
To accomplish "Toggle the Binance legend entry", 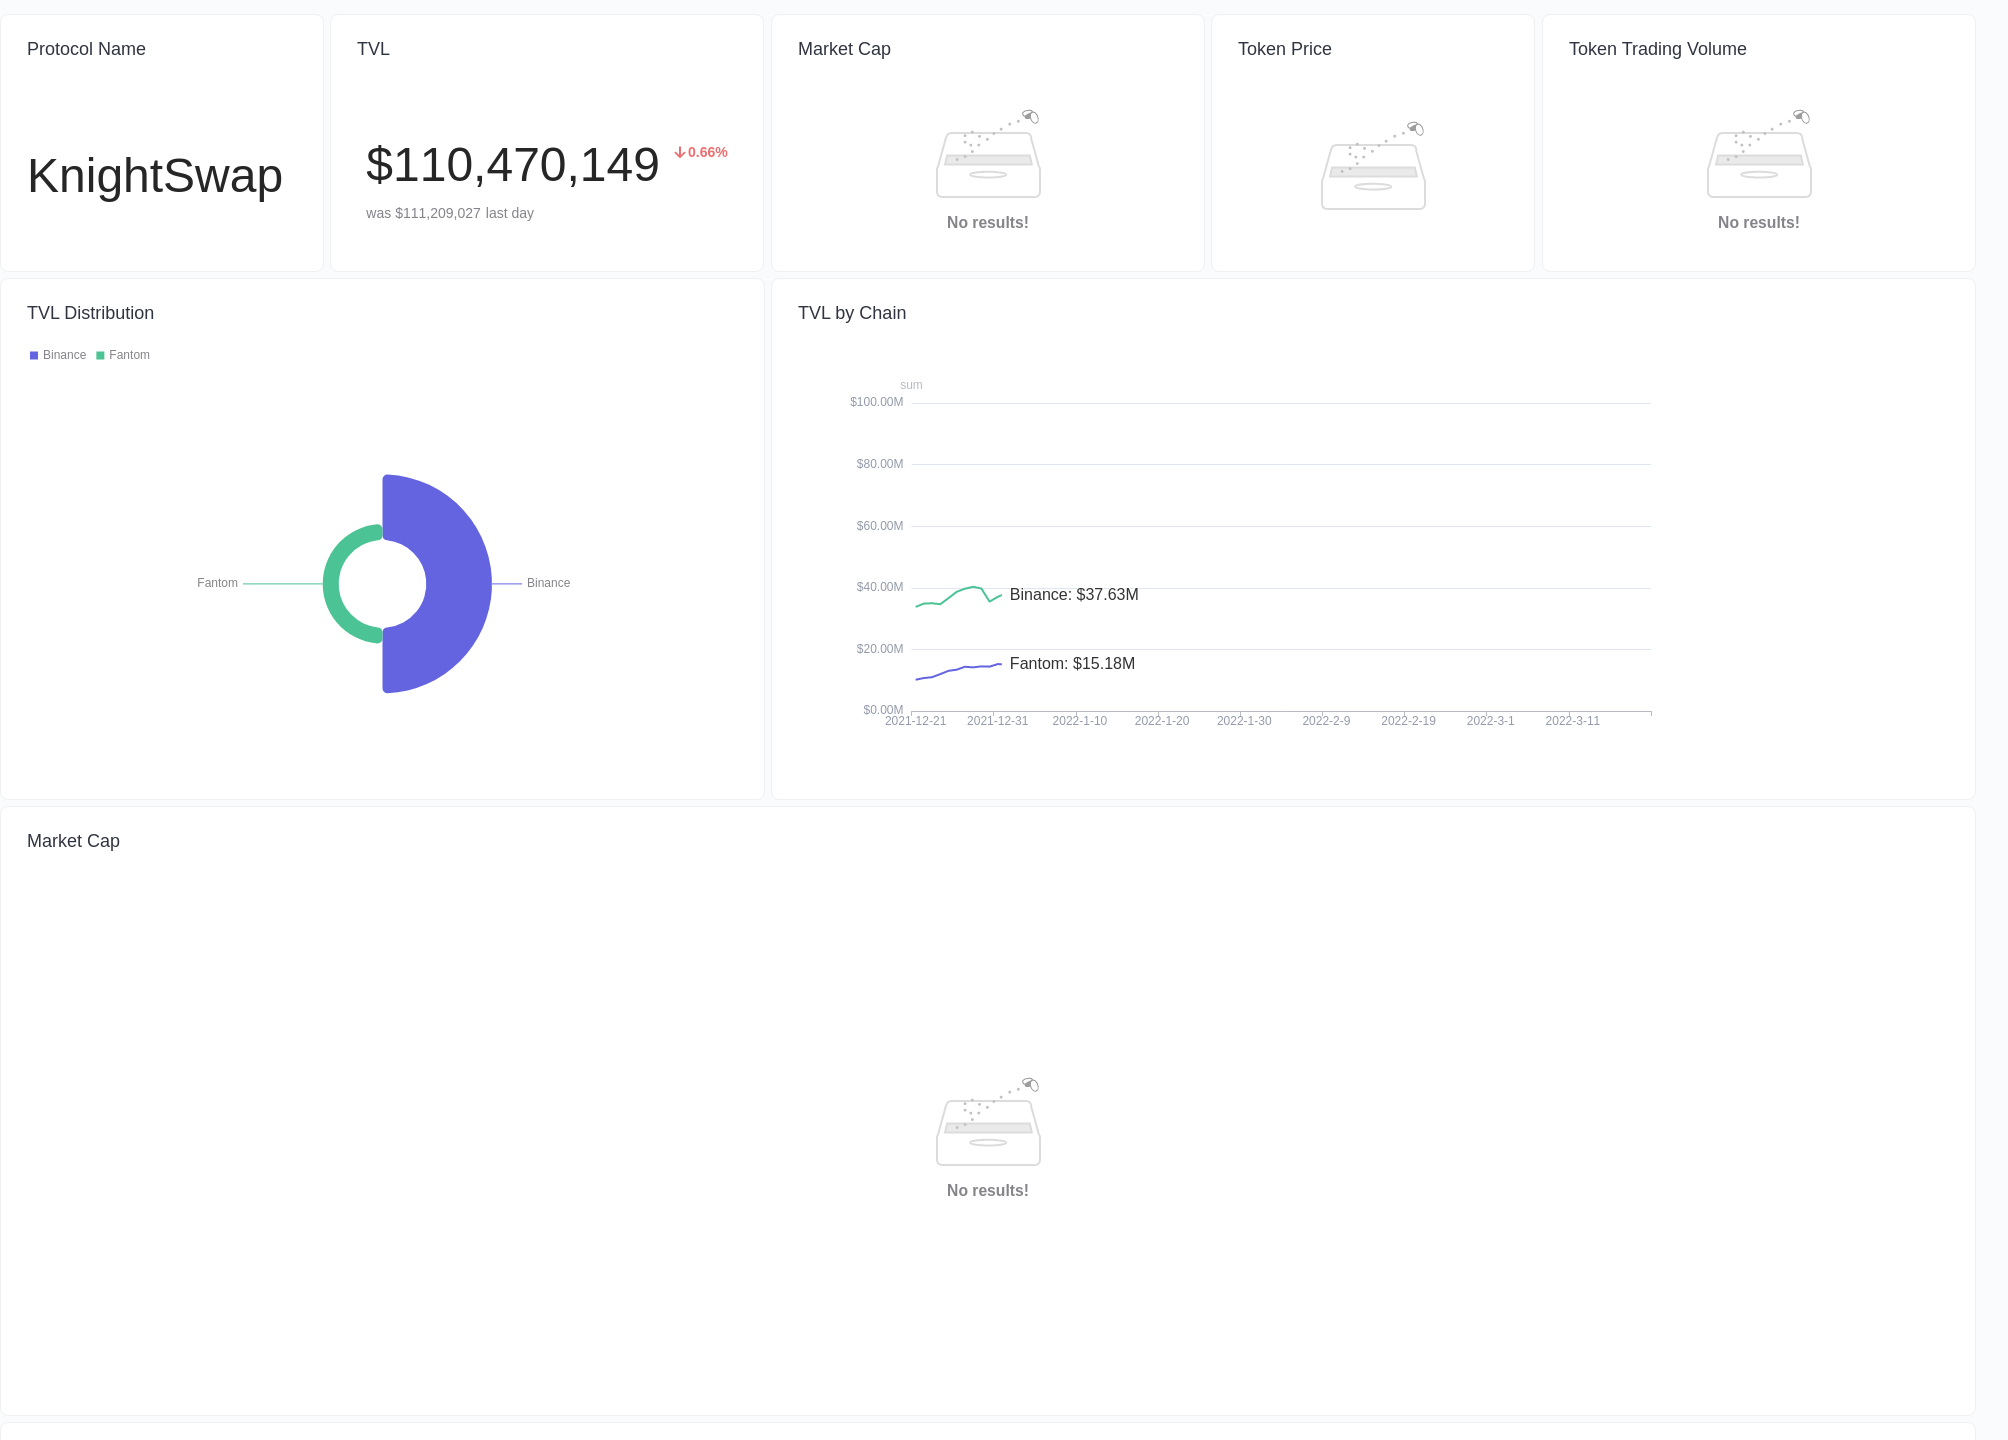I will [x=58, y=355].
